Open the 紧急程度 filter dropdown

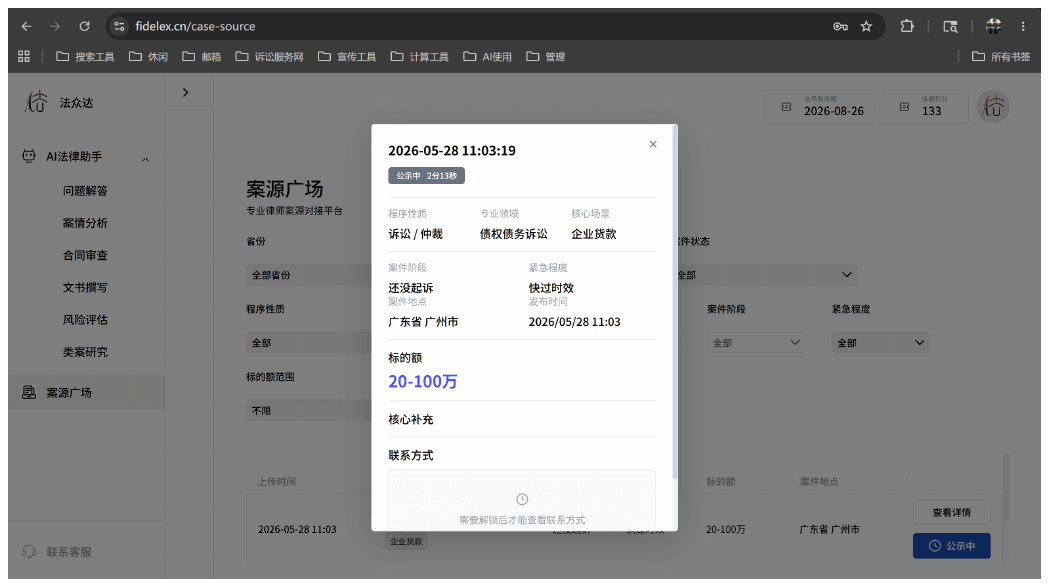[x=880, y=343]
